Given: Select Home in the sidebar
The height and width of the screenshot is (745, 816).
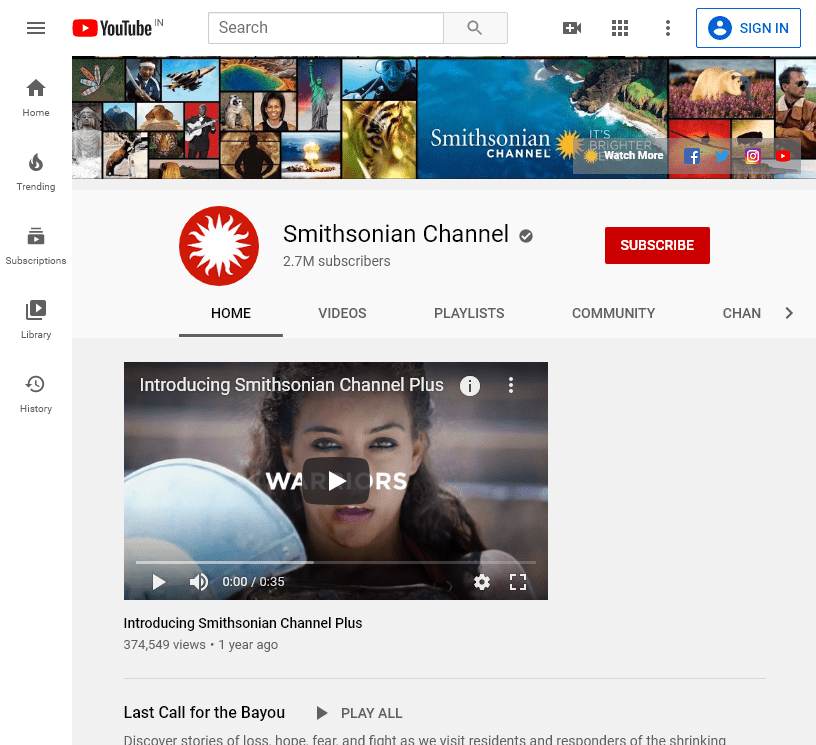Looking at the screenshot, I should [36, 98].
